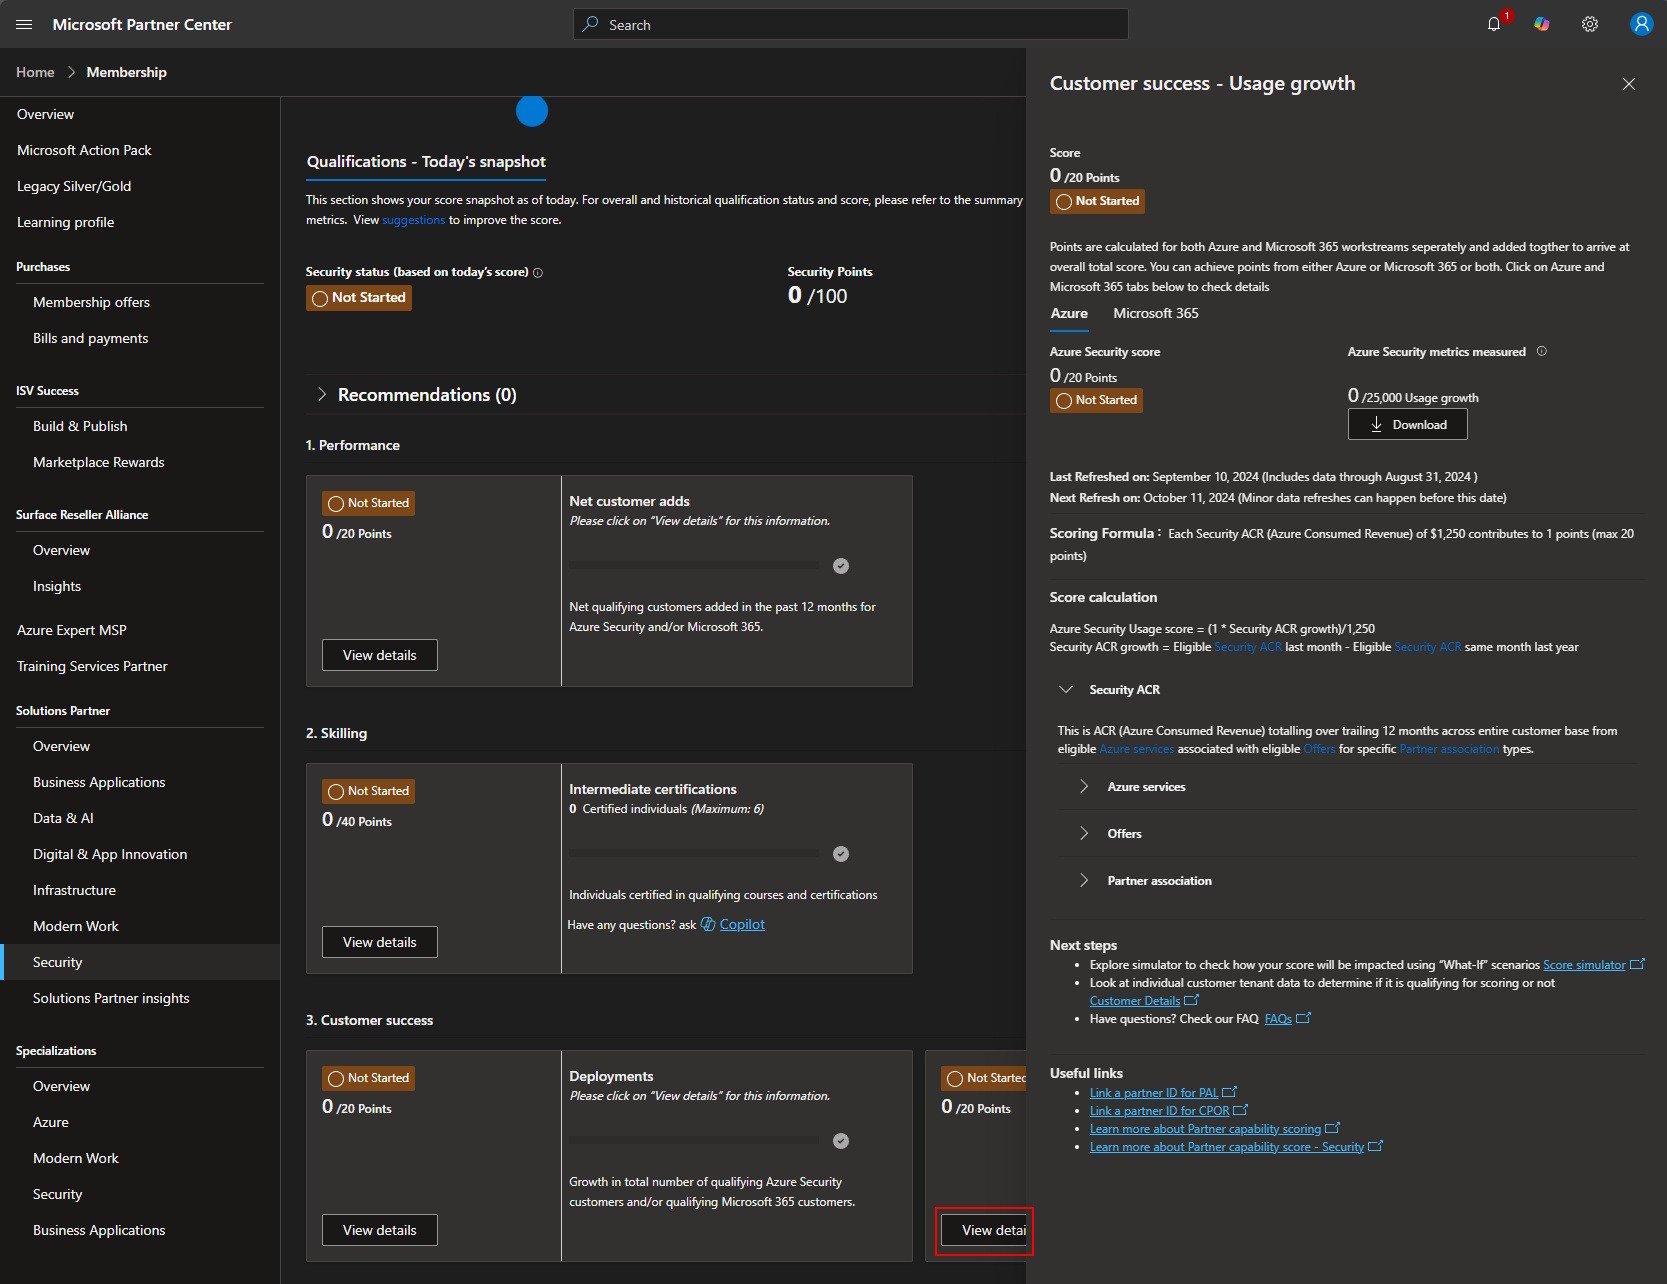This screenshot has width=1667, height=1284.
Task: Download the Azure Security metrics
Action: click(x=1407, y=424)
